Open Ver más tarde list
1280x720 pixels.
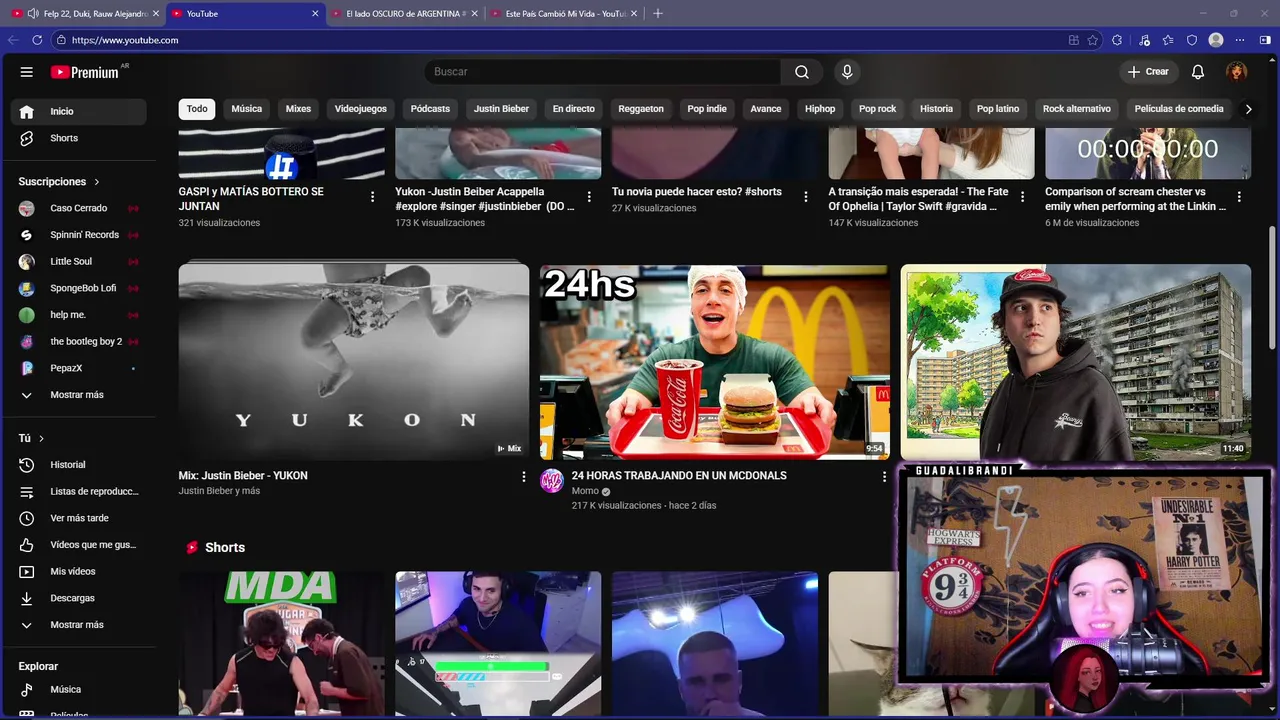coord(79,518)
